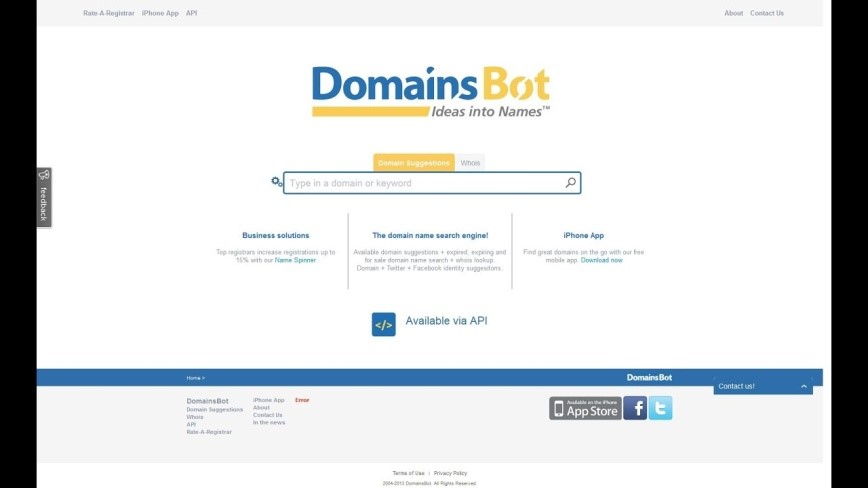Open the Privacy Policy link
Screen dimensions: 868x488
click(x=451, y=473)
